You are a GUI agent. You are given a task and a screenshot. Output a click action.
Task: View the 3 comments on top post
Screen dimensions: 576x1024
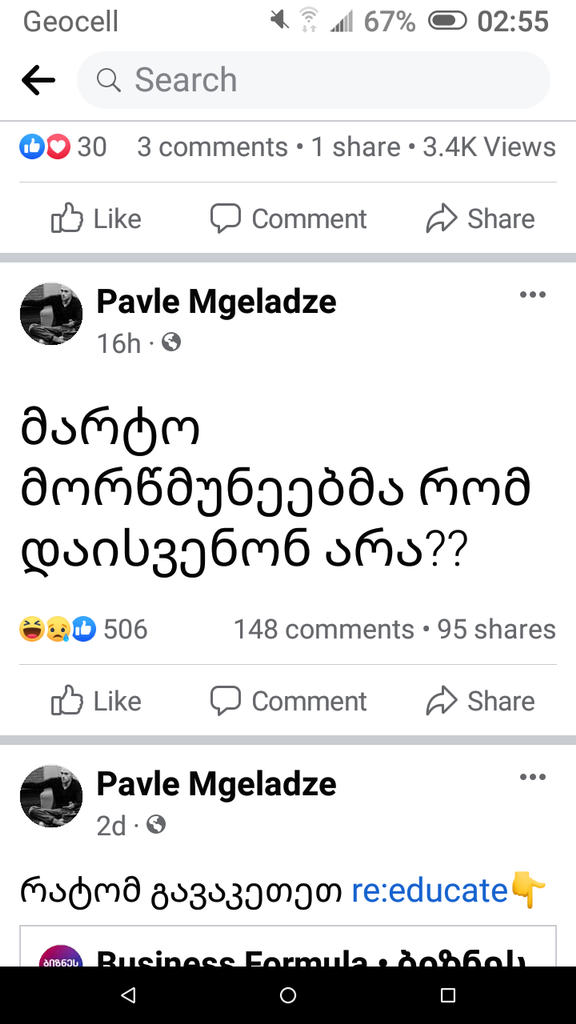point(212,147)
